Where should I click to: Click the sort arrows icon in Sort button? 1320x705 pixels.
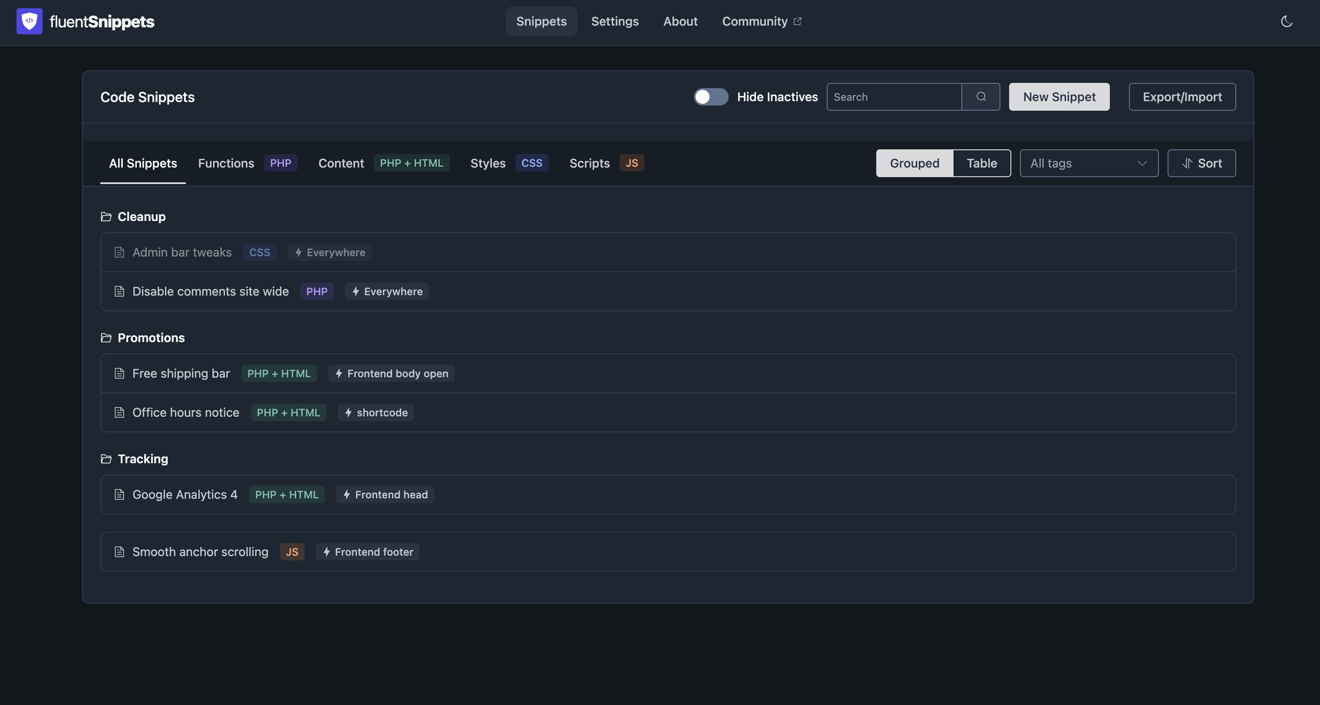[1187, 163]
